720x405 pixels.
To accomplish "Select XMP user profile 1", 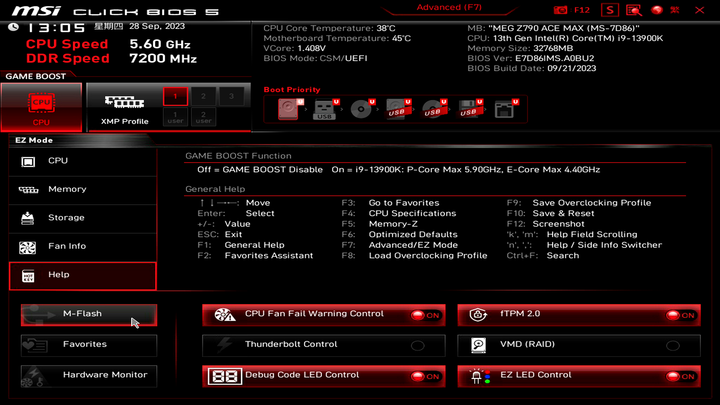I will 175,117.
